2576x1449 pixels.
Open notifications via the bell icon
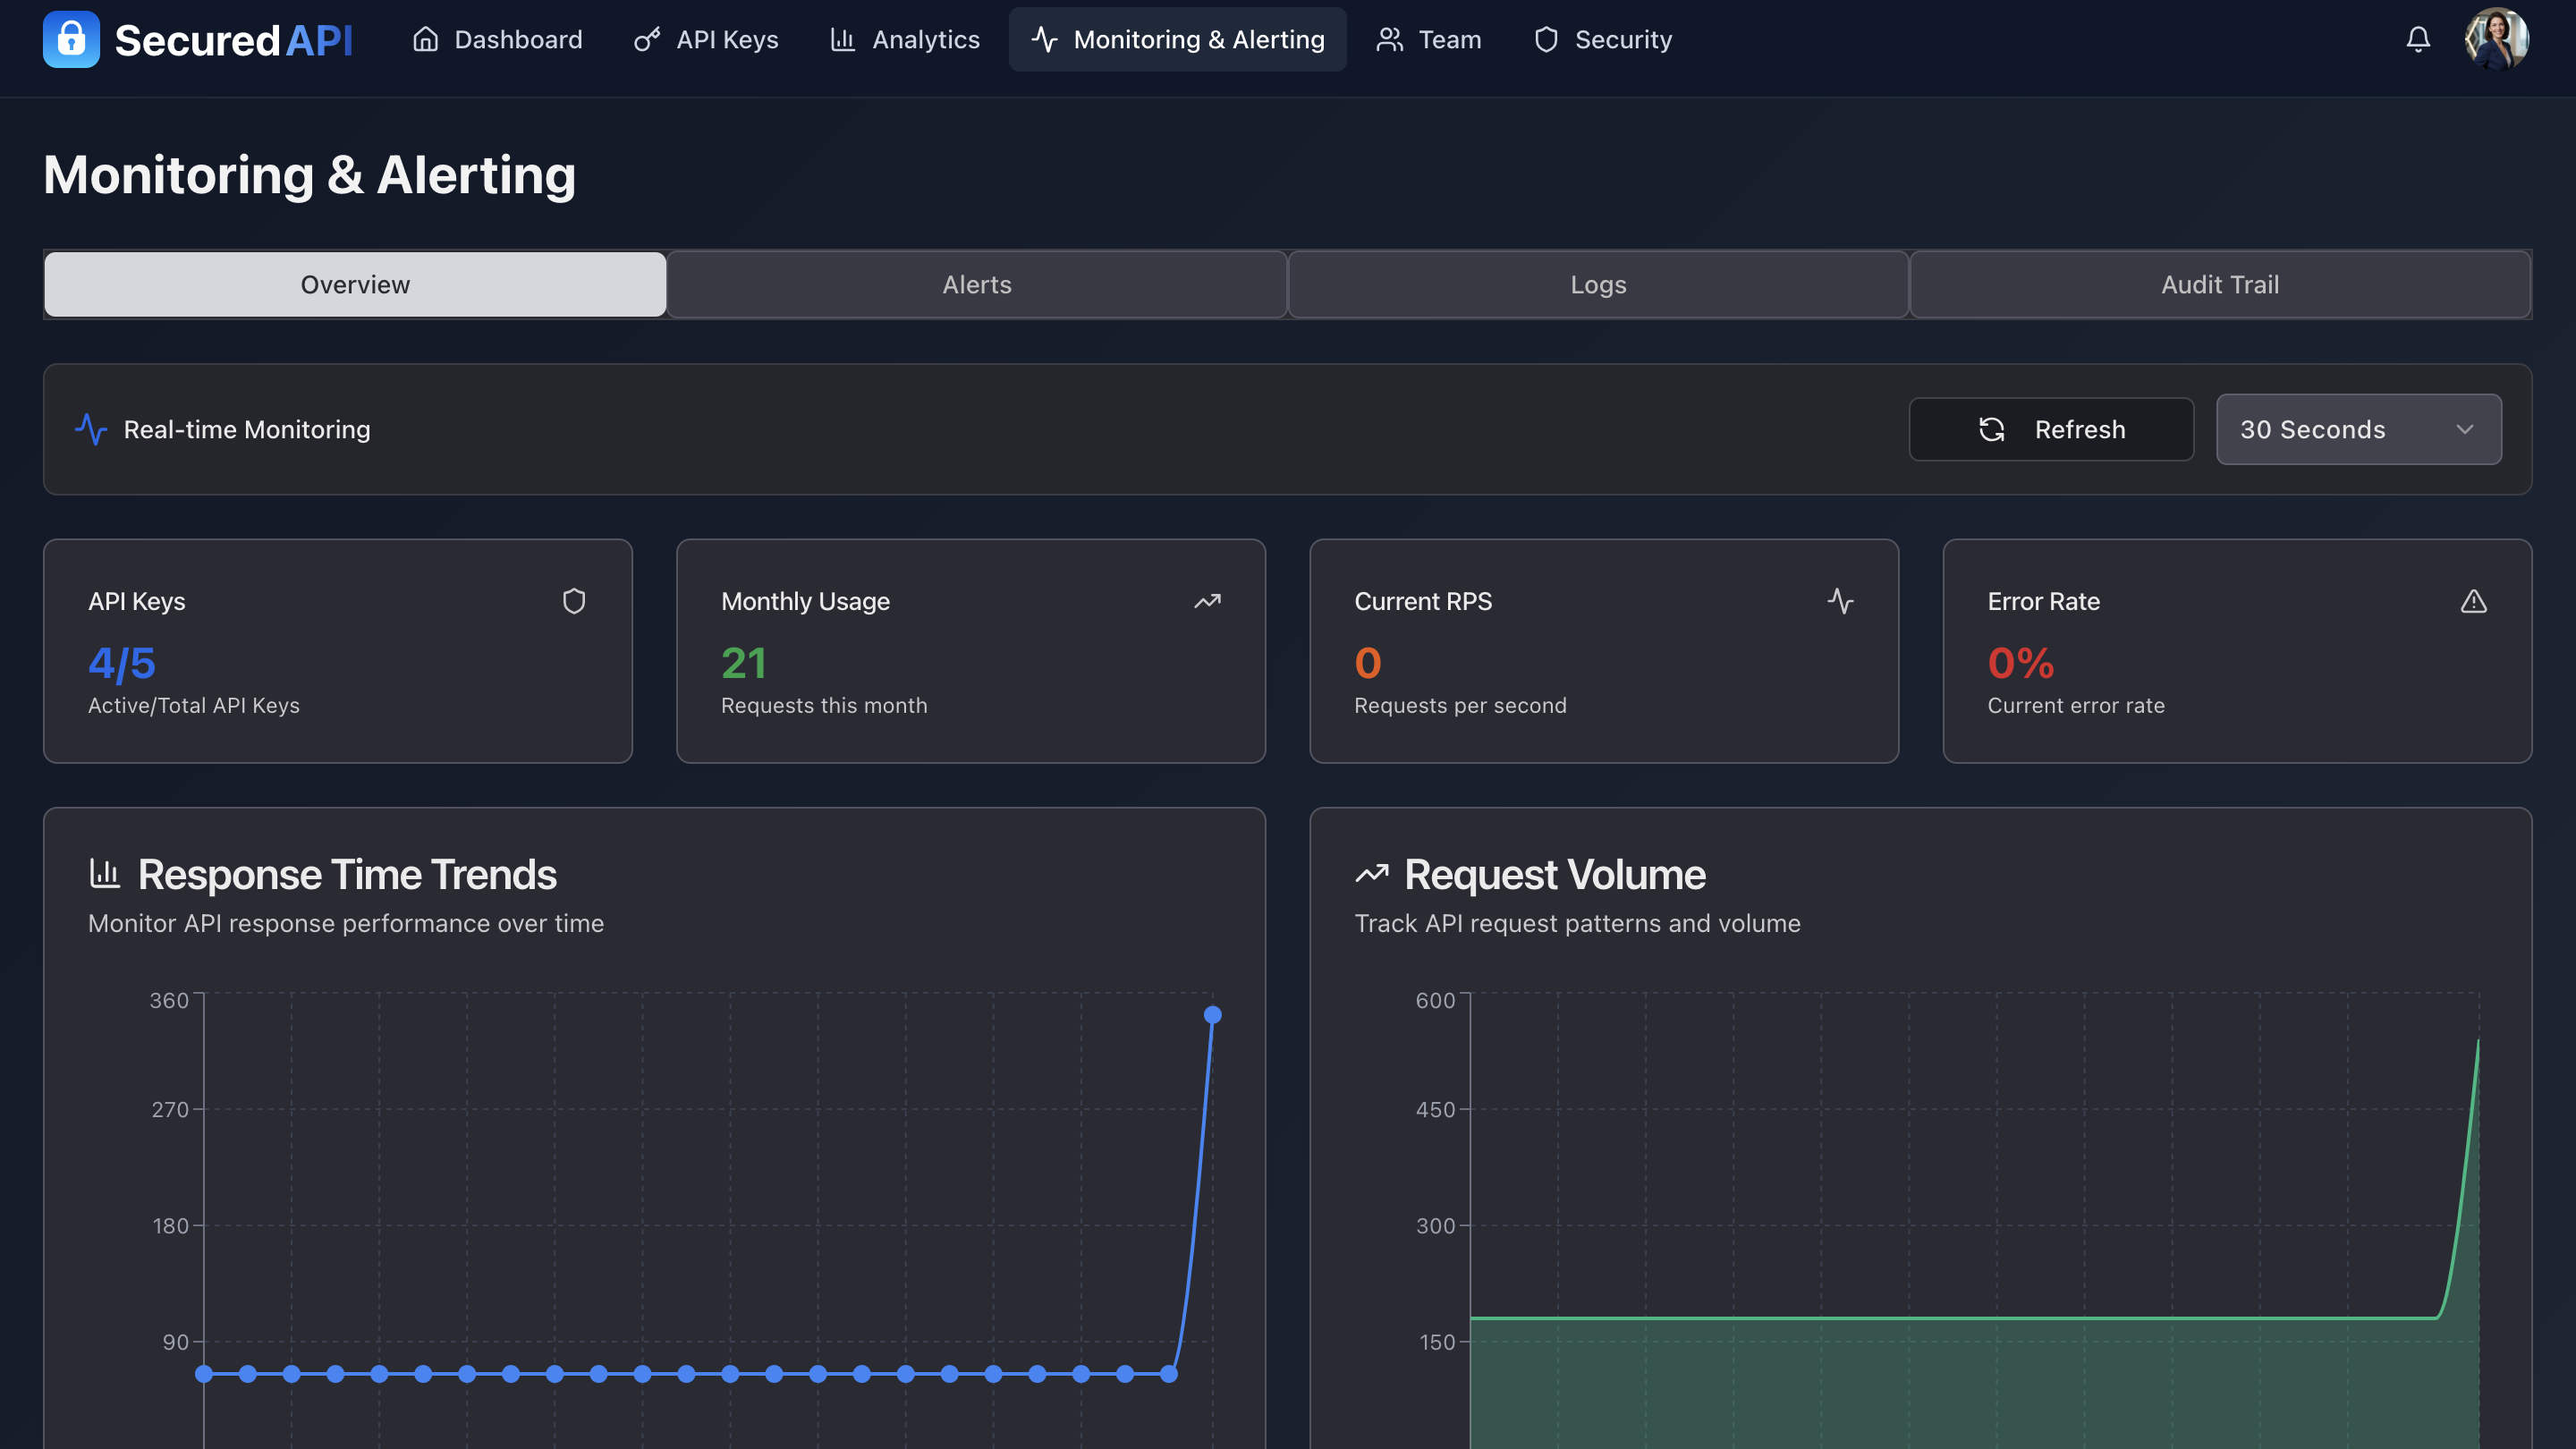coord(2418,39)
